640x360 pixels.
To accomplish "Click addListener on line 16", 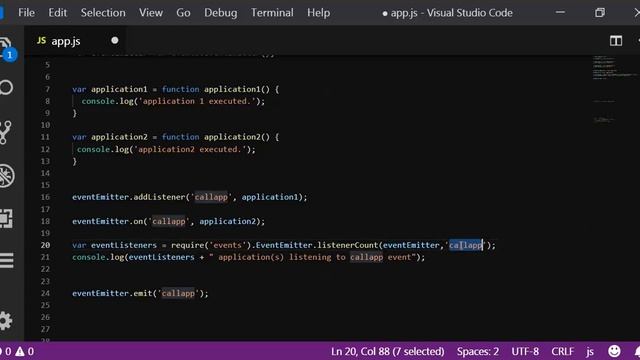I will pos(159,197).
